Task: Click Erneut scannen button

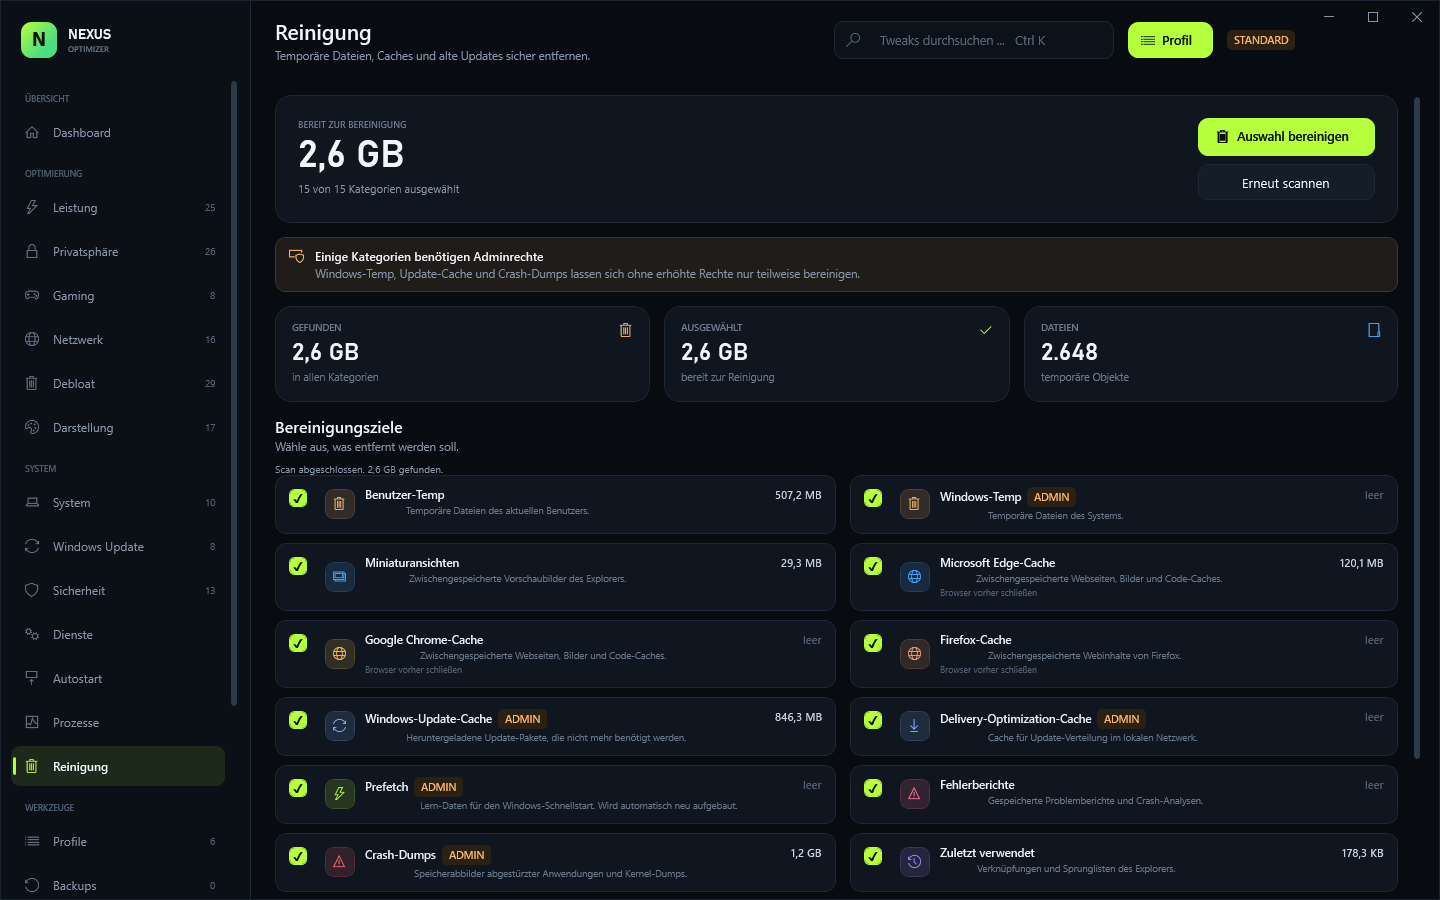Action: (1286, 183)
